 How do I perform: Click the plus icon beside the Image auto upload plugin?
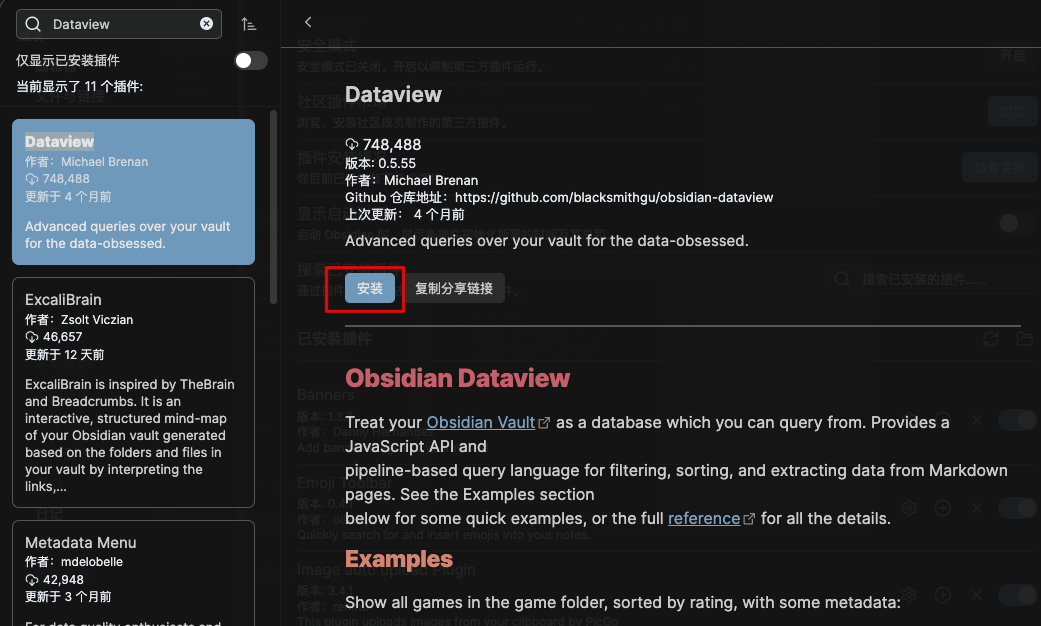click(943, 594)
